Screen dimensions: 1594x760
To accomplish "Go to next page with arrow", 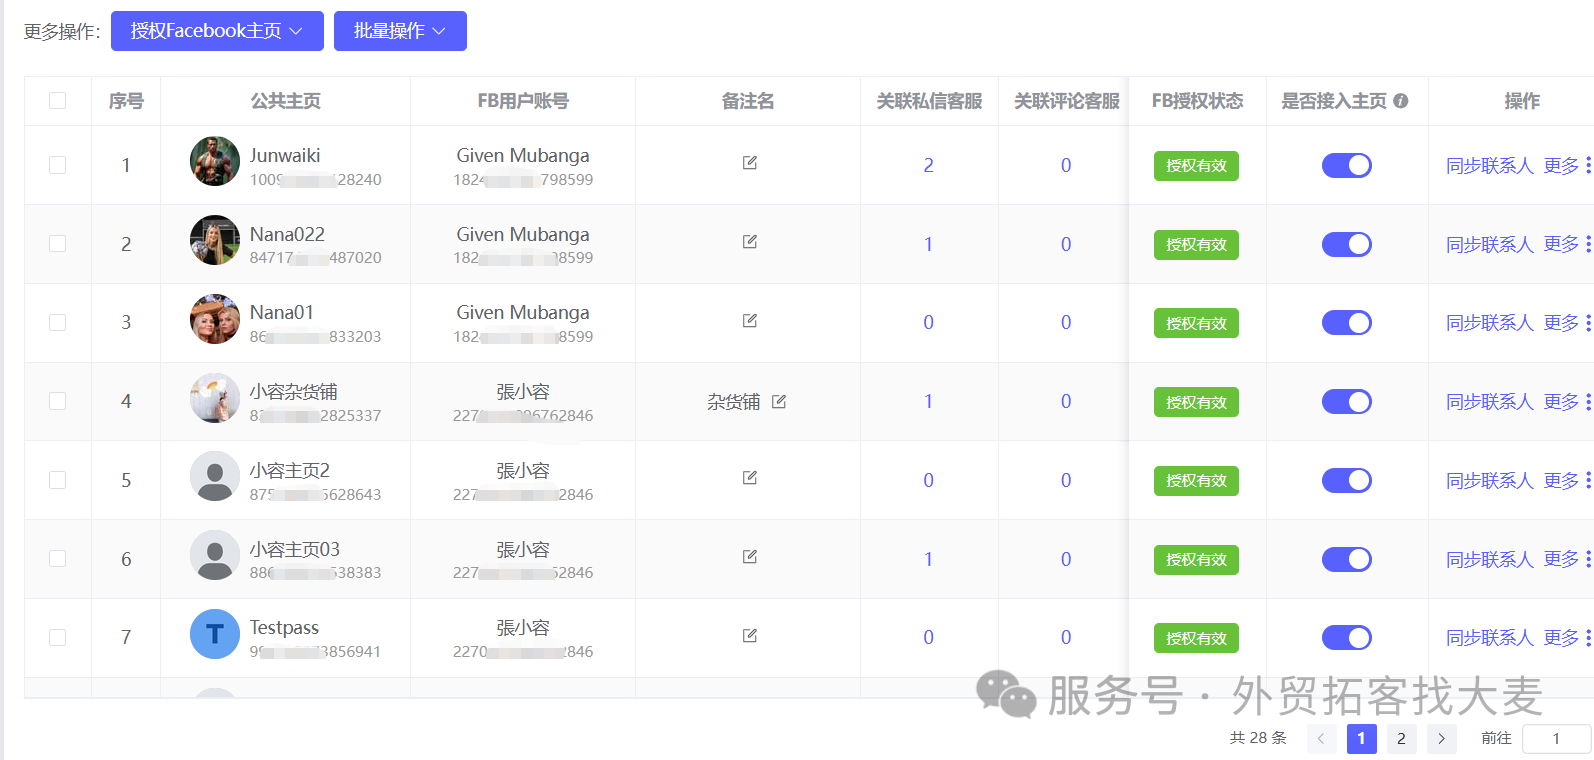I will point(1441,739).
